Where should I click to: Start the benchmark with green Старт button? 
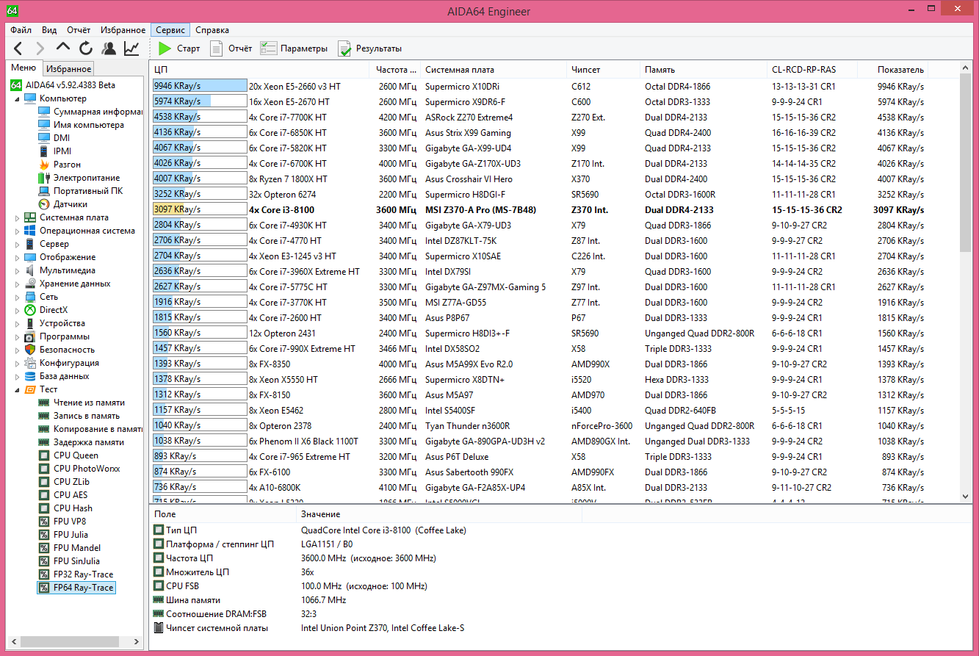[x=179, y=48]
